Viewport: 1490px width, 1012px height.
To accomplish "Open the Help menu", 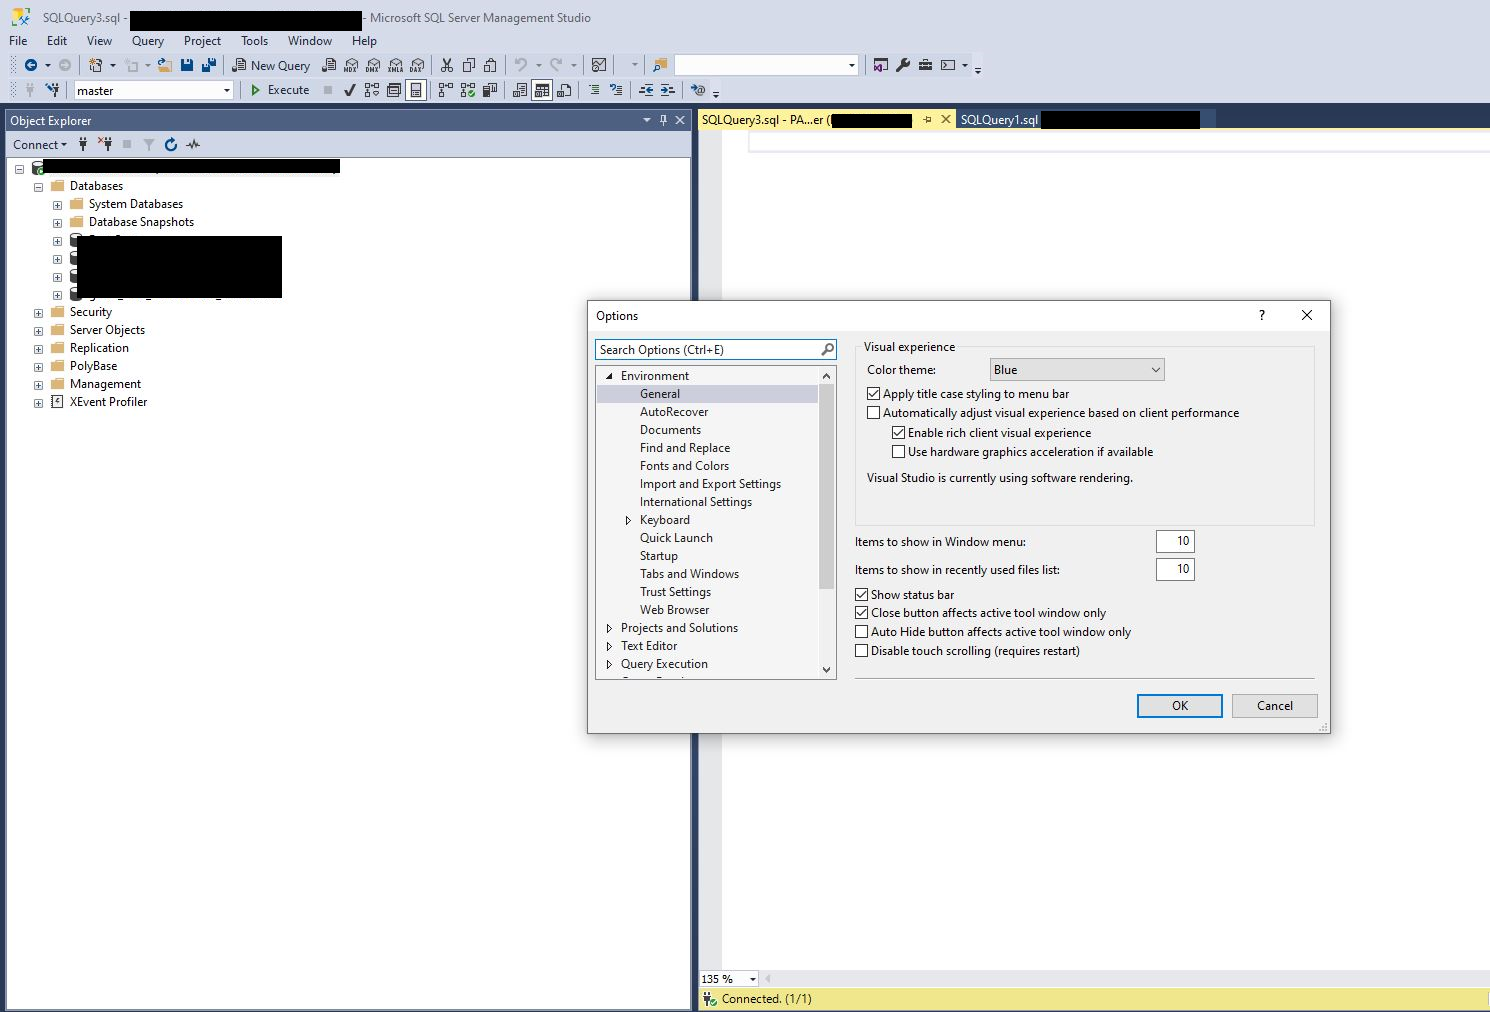I will (364, 41).
